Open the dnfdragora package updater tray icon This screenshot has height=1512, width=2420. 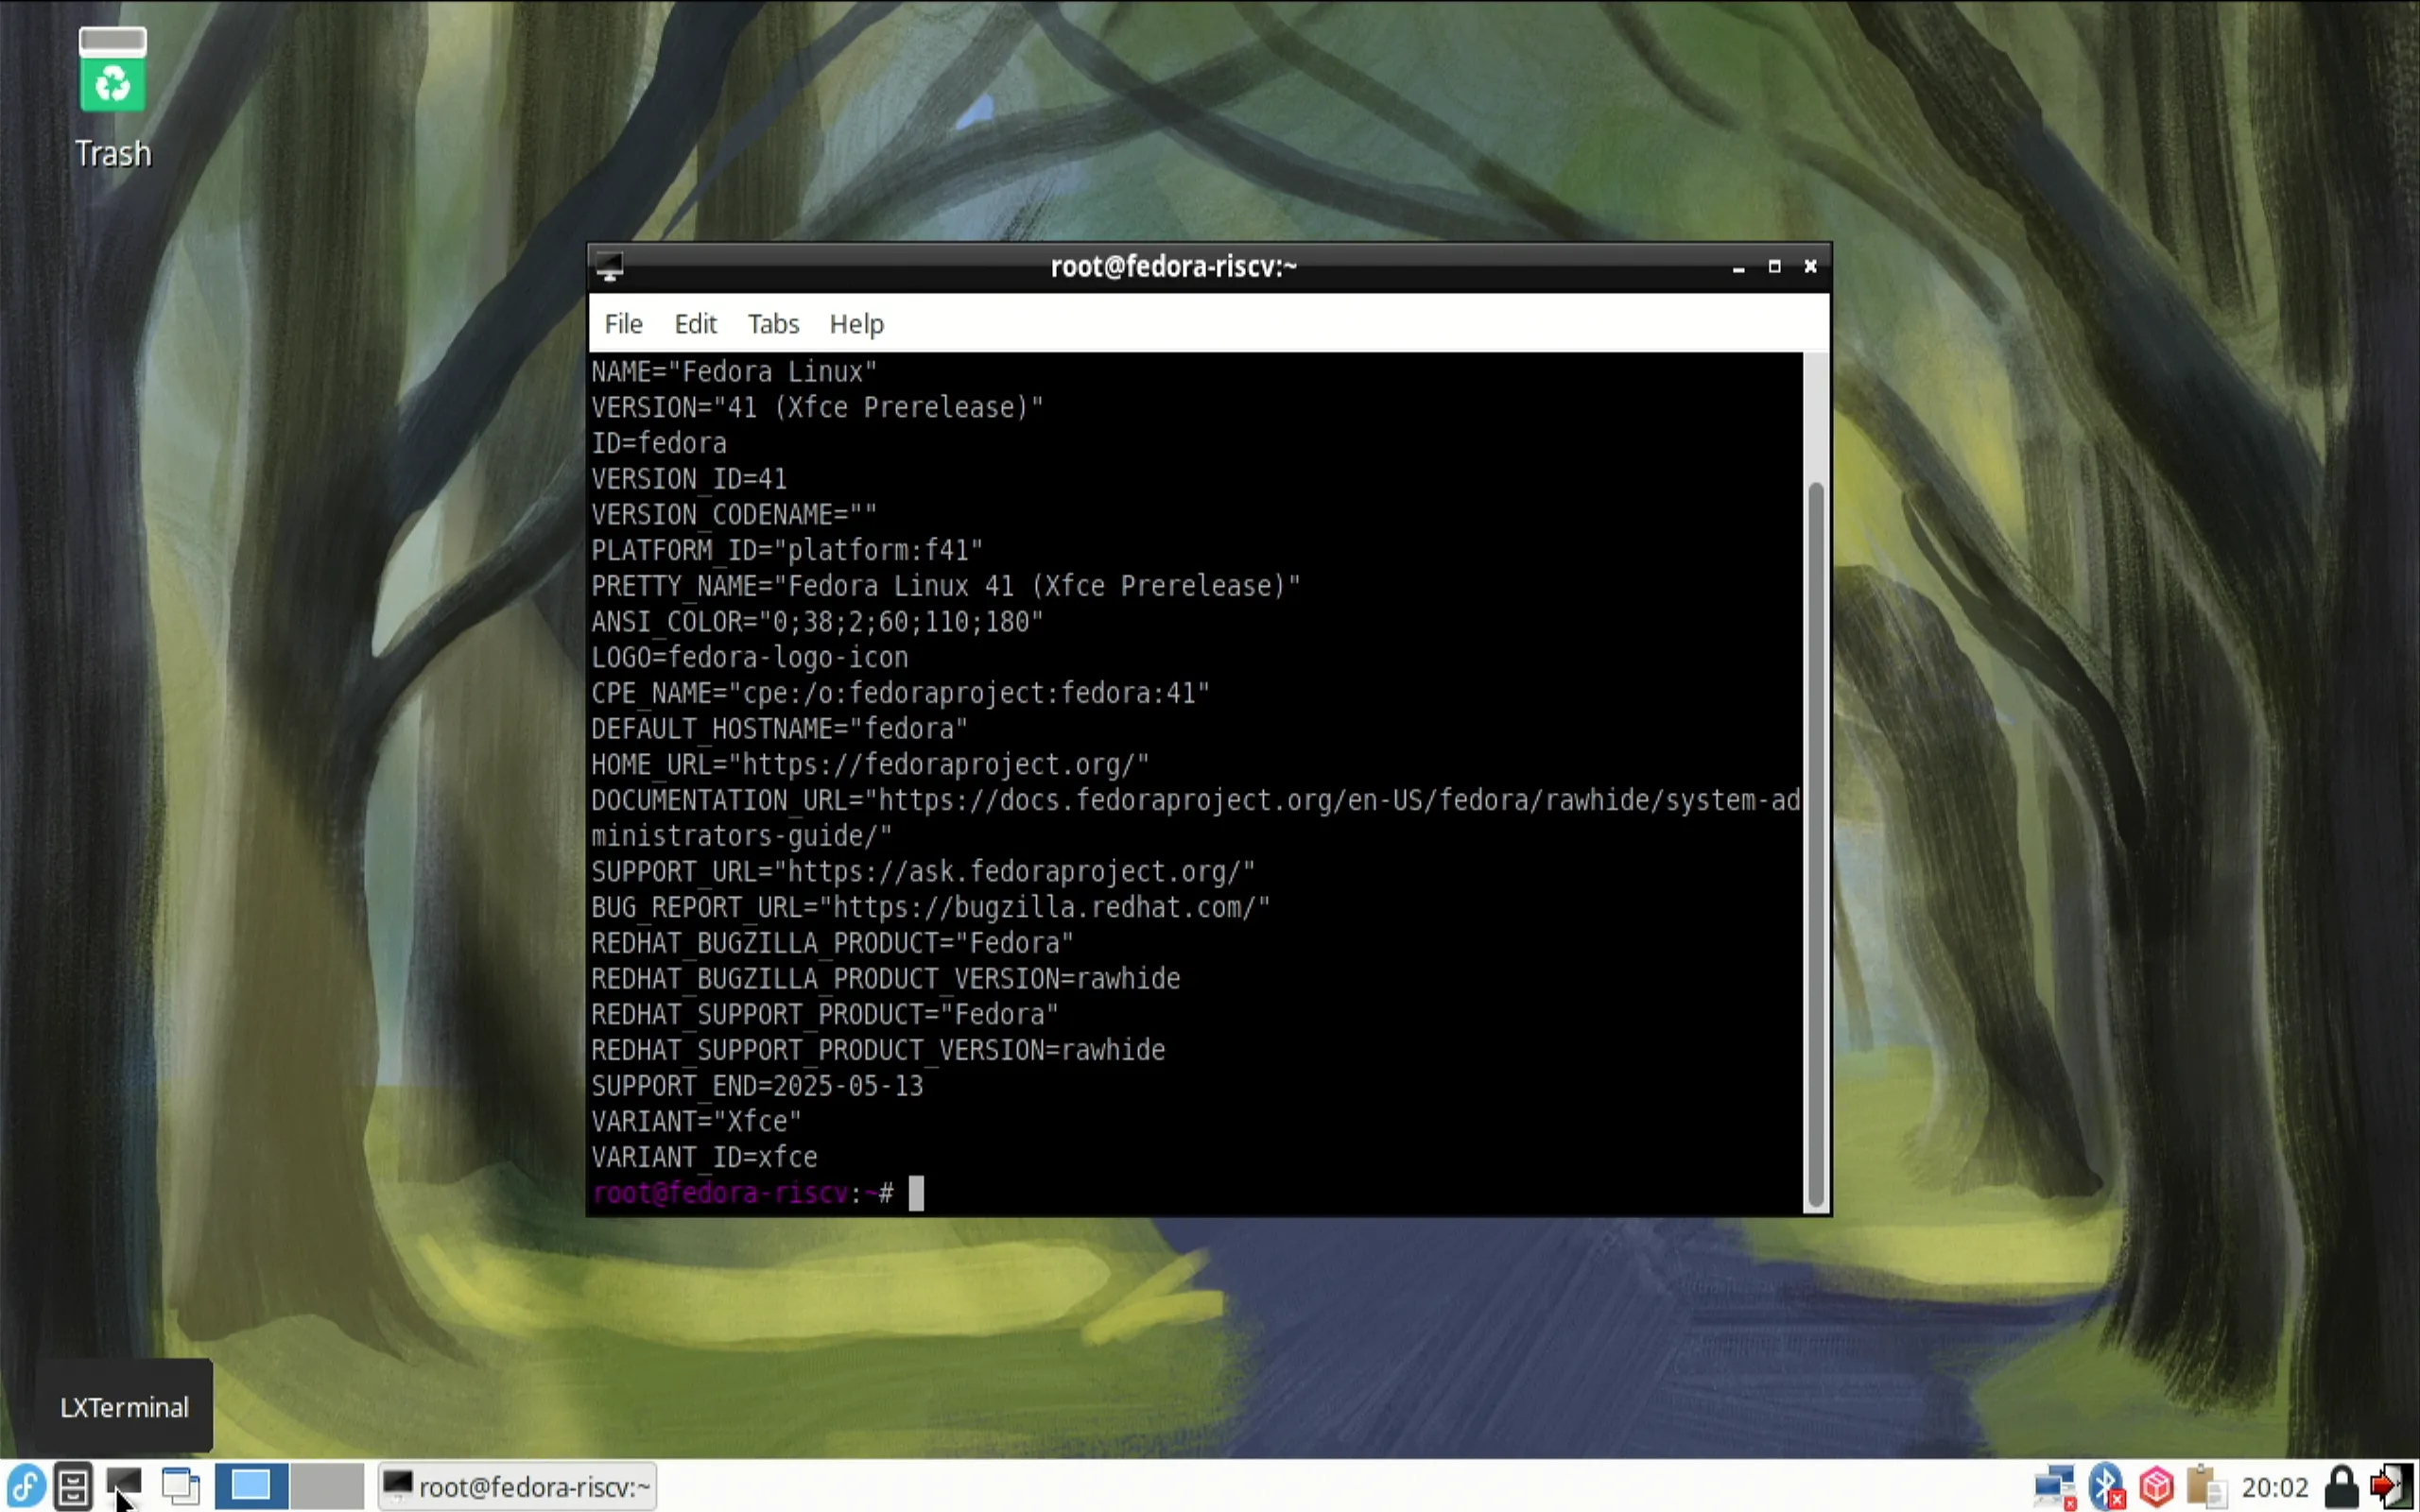point(2156,1486)
